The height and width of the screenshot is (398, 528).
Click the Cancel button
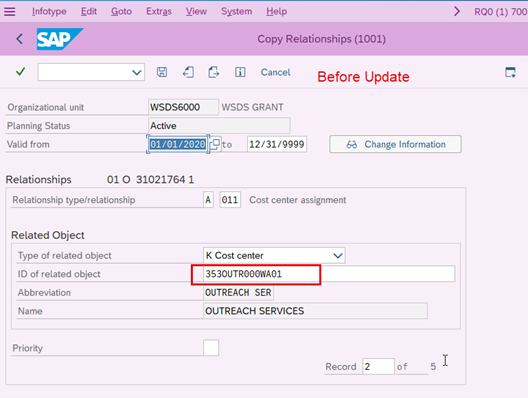coord(275,72)
